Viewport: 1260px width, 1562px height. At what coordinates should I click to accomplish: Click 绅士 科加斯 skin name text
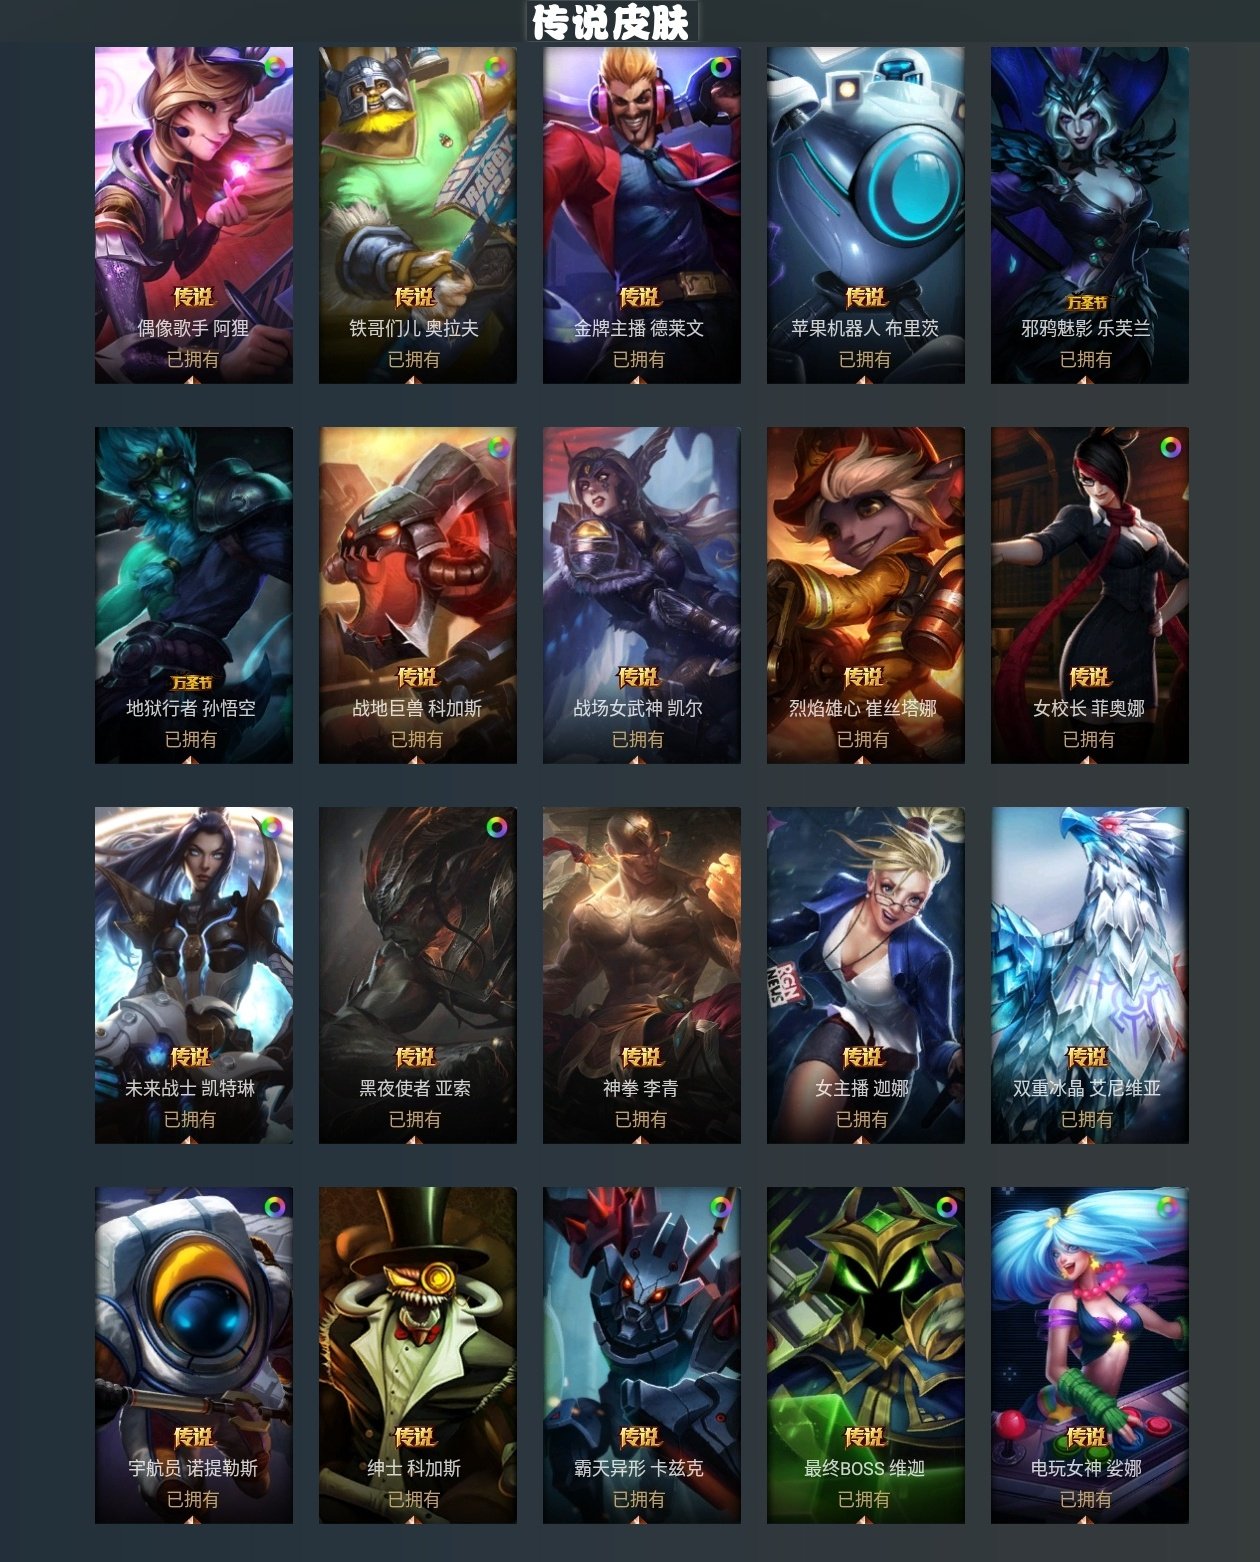point(414,1468)
